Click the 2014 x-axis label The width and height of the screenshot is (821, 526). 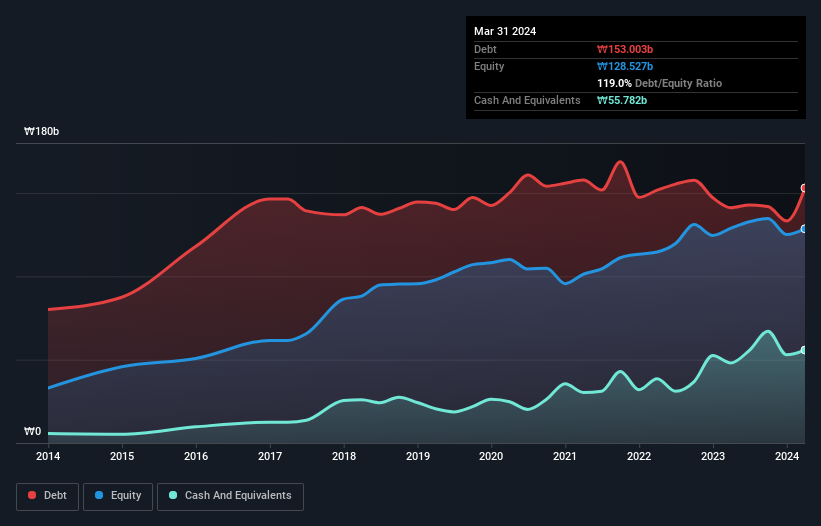(48, 456)
